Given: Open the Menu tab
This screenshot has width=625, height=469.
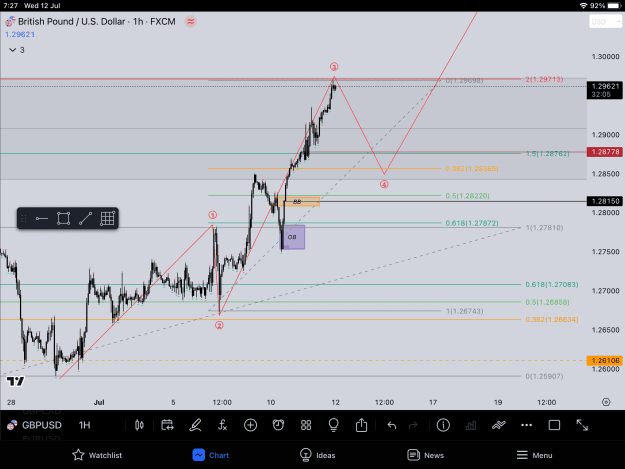Looking at the screenshot, I should (535, 455).
